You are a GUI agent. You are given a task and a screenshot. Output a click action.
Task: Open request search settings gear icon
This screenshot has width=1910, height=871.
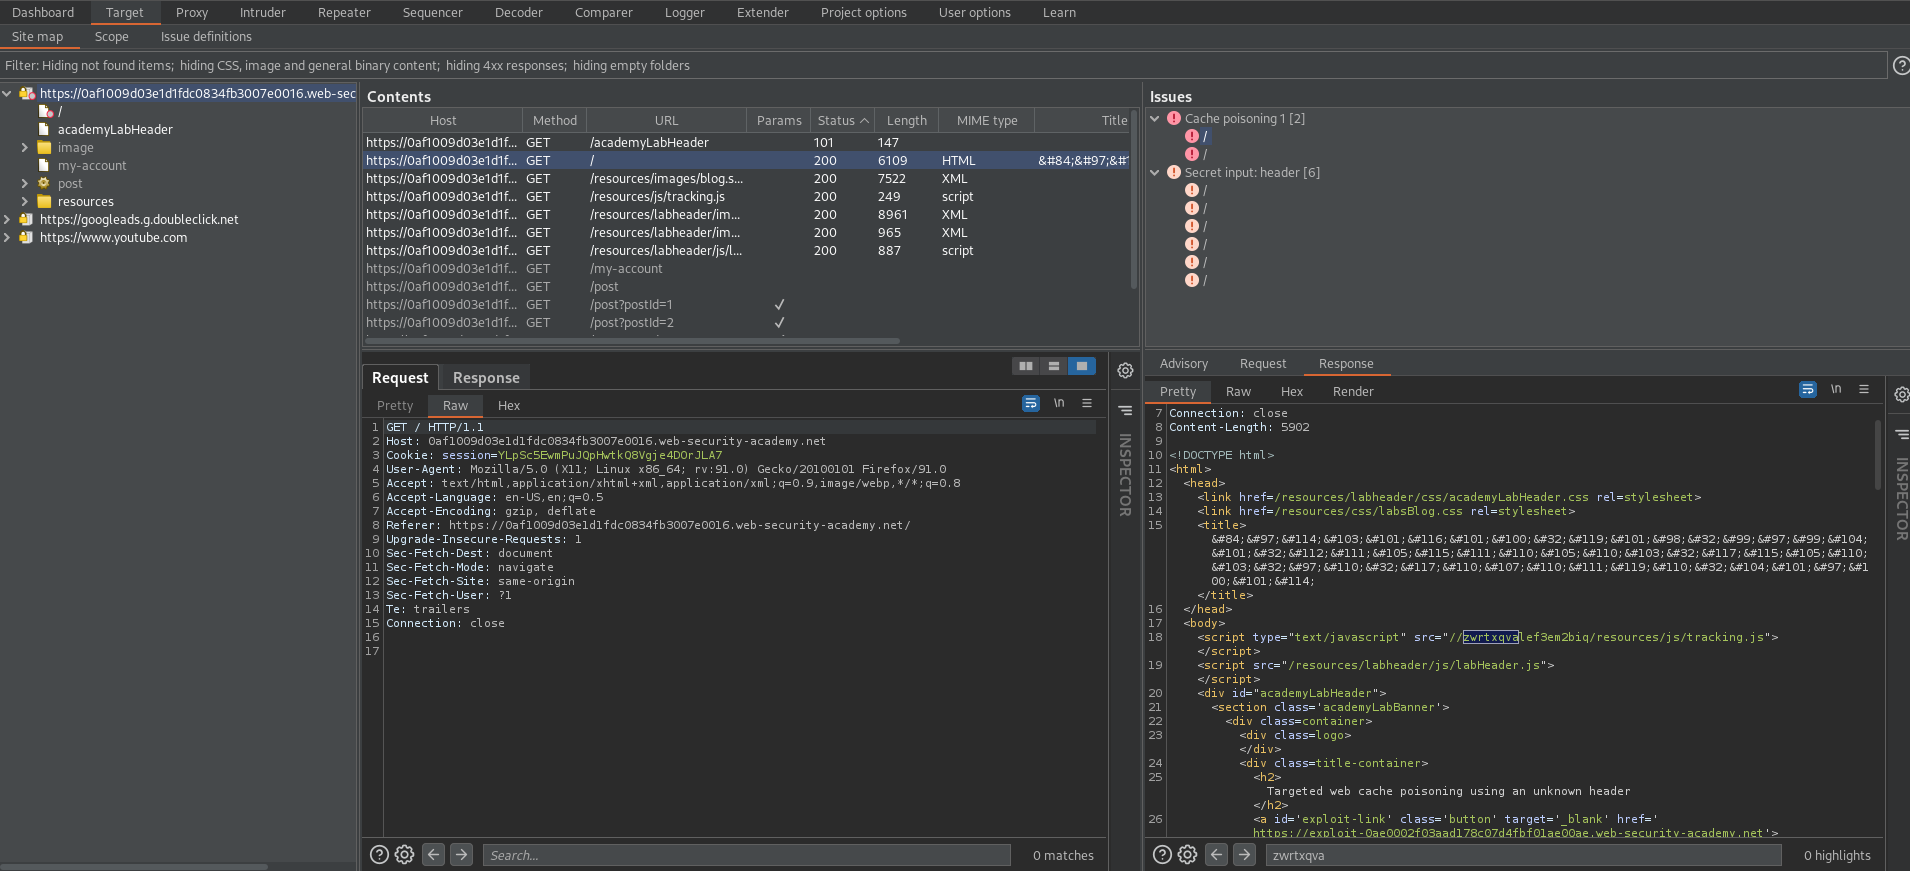[x=404, y=855]
